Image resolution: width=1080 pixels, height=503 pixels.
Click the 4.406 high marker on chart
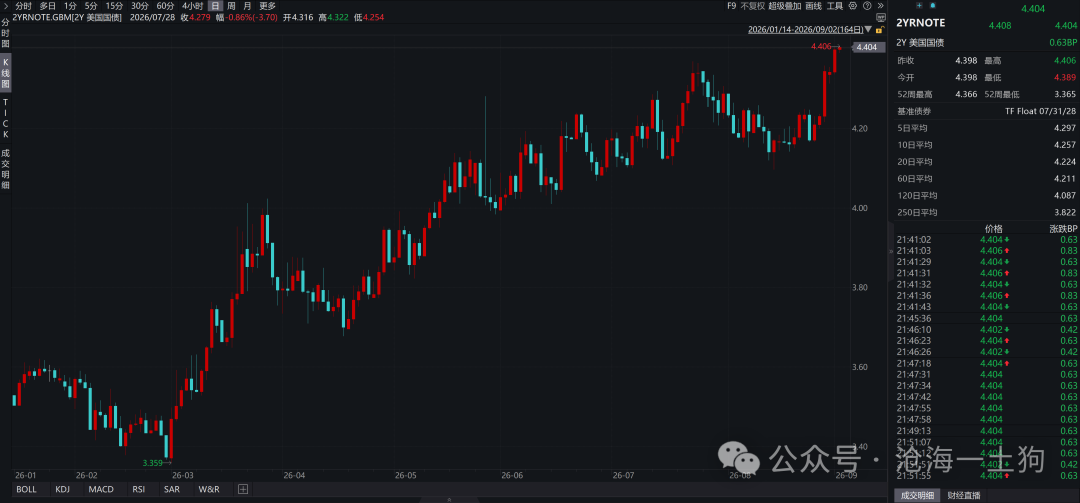point(822,46)
